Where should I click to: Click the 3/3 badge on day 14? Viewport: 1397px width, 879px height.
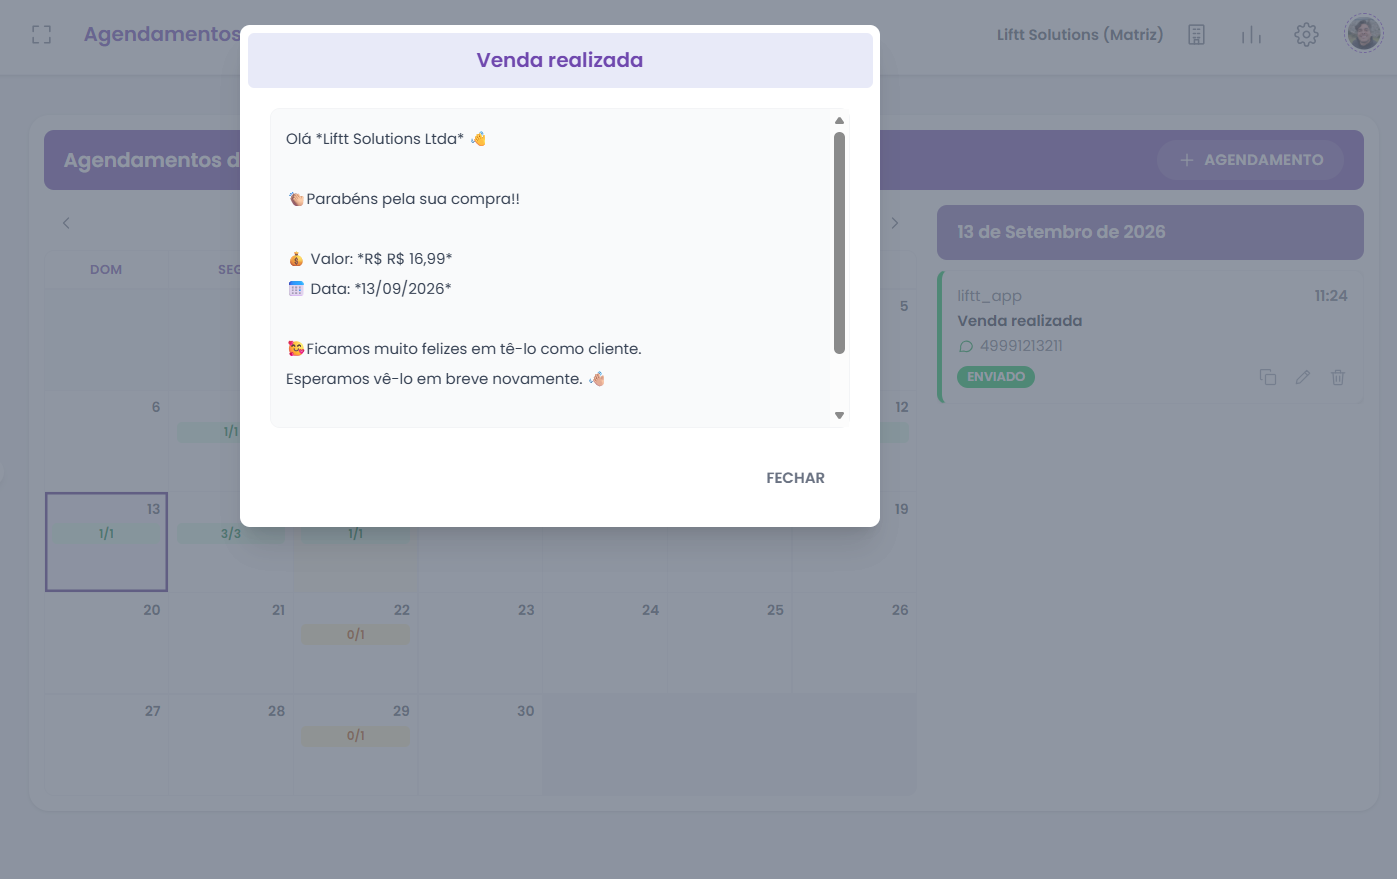[231, 534]
